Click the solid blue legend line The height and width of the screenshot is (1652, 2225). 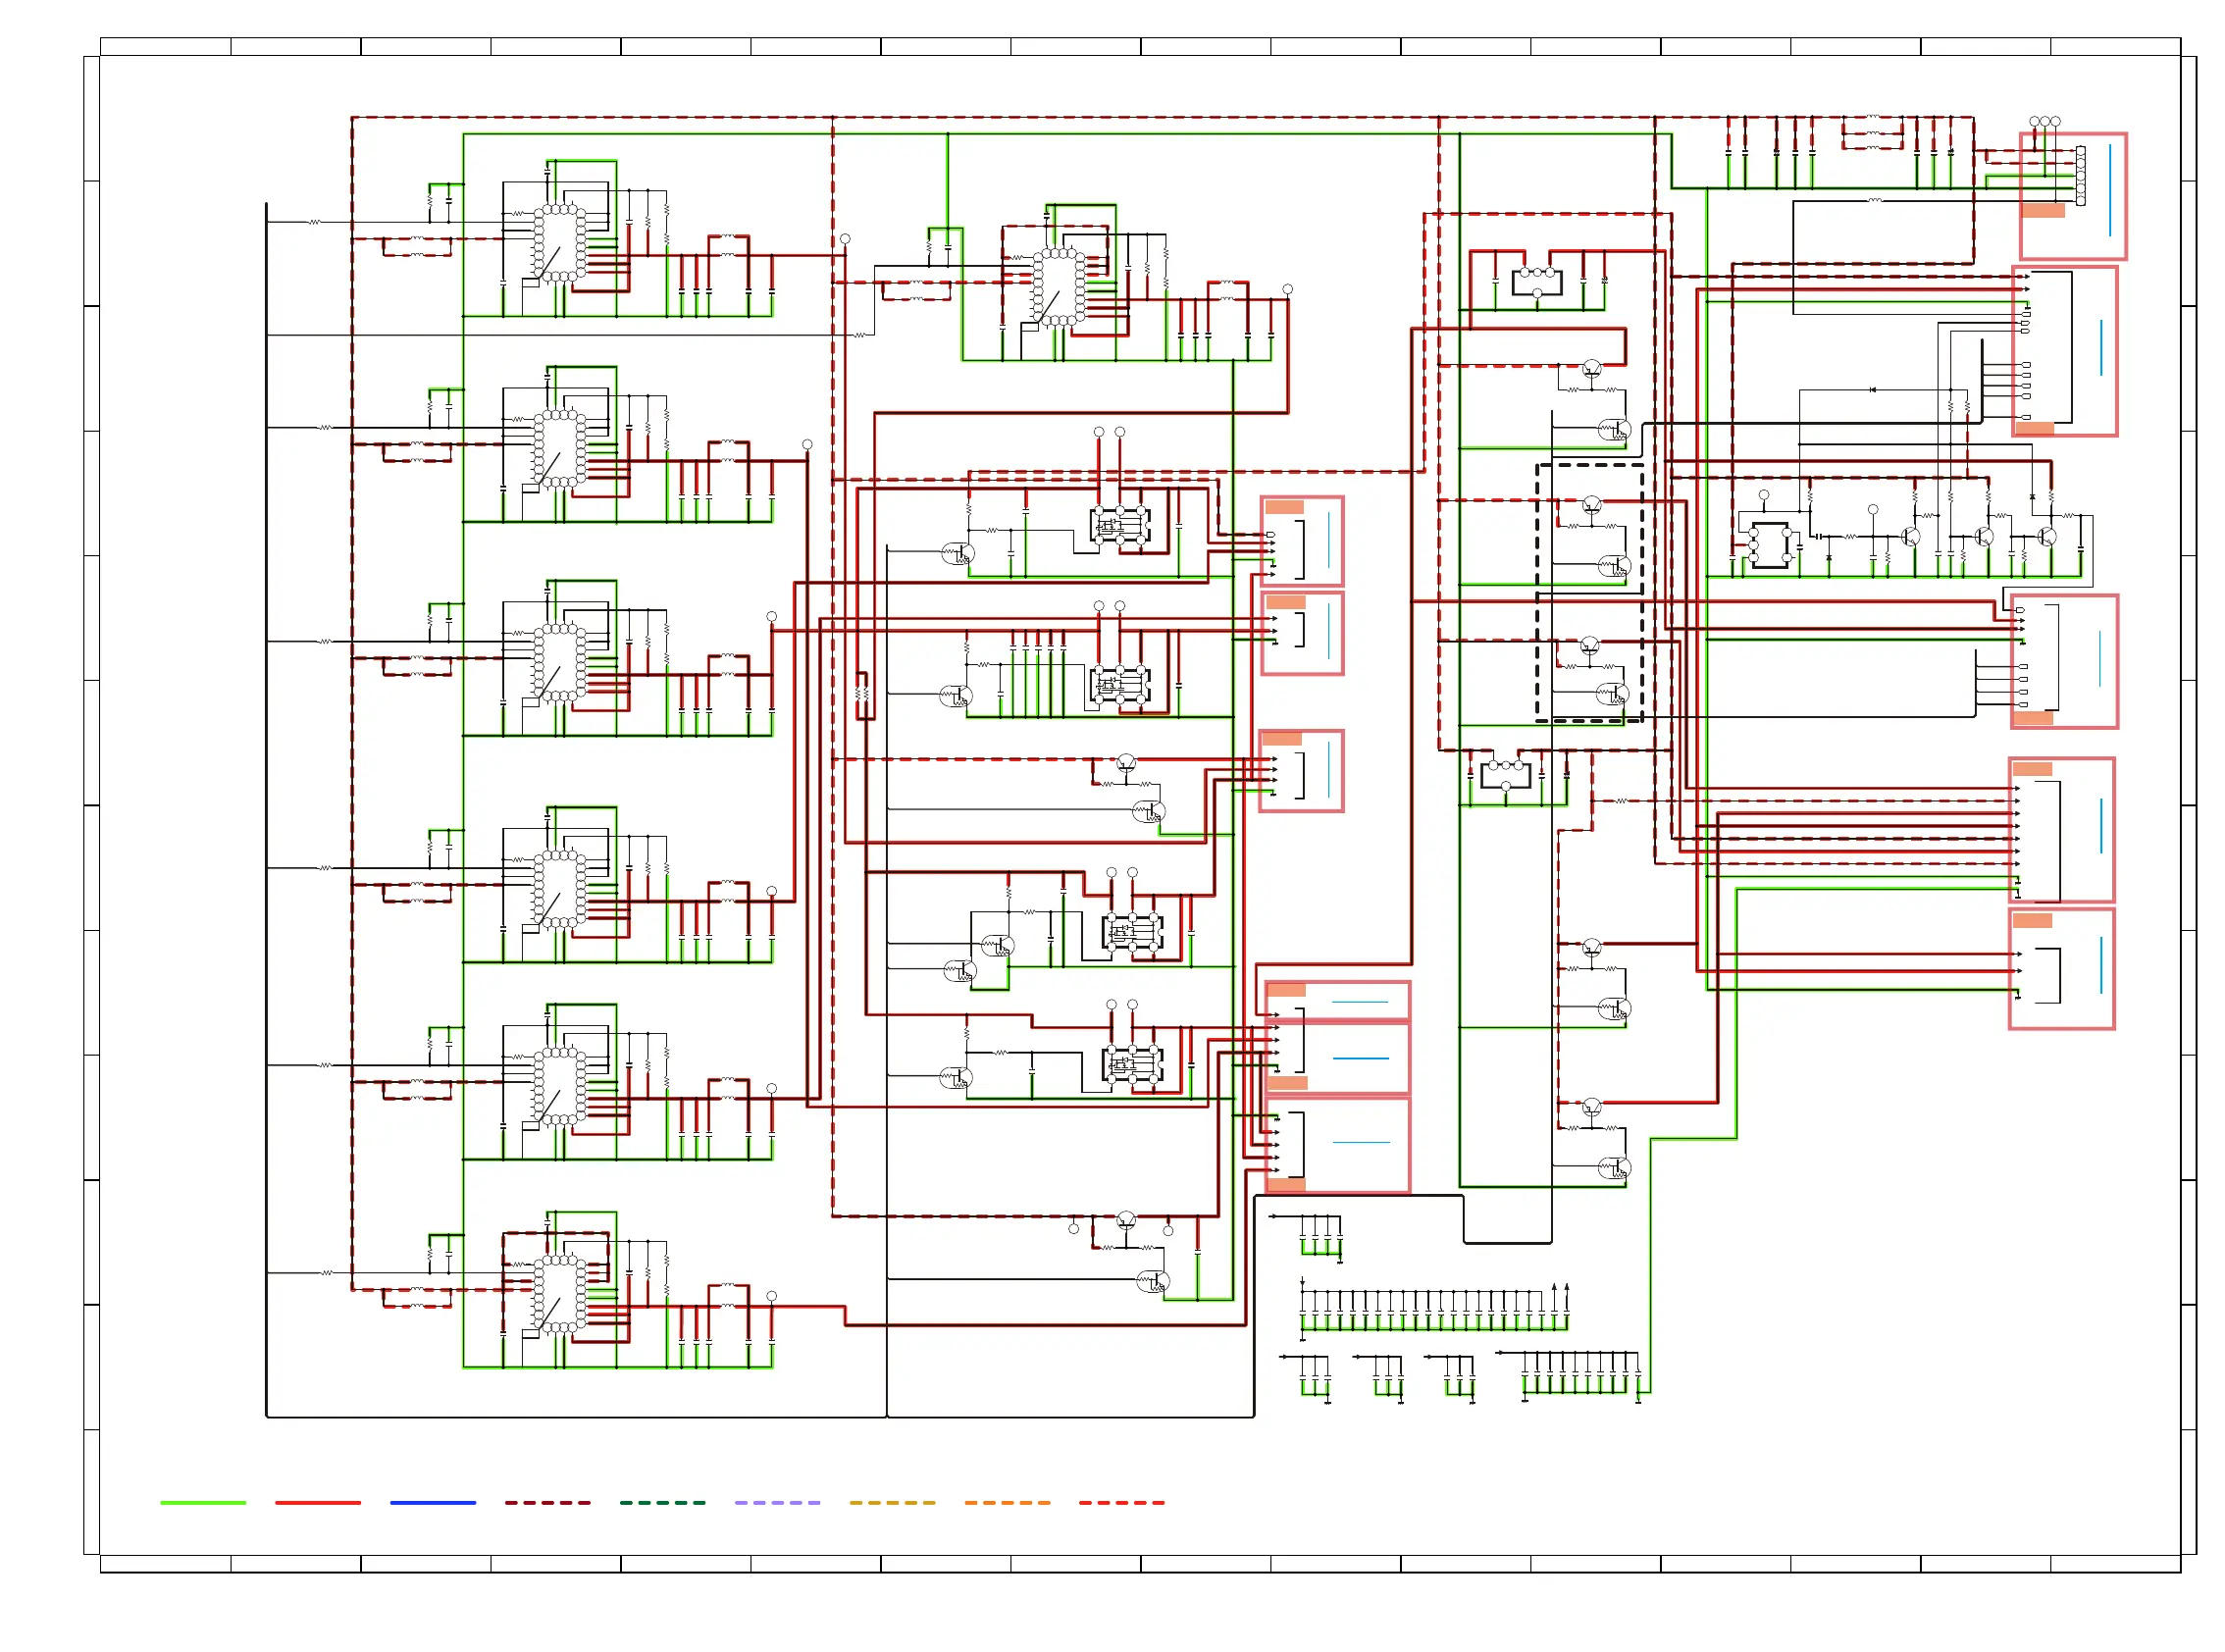tap(433, 1503)
